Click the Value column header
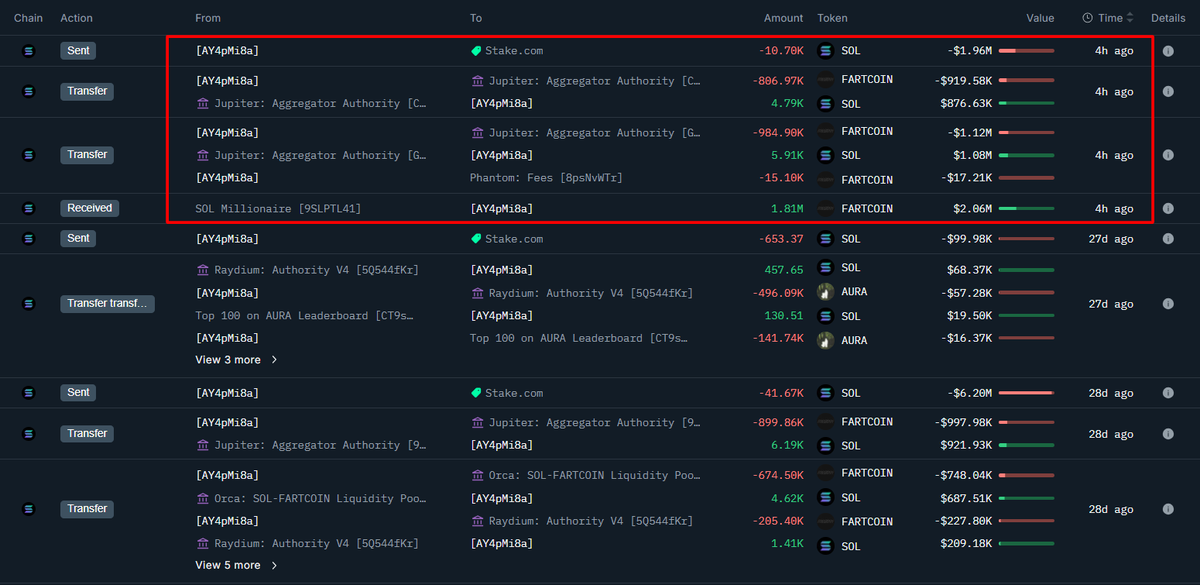This screenshot has width=1200, height=585. 1040,18
